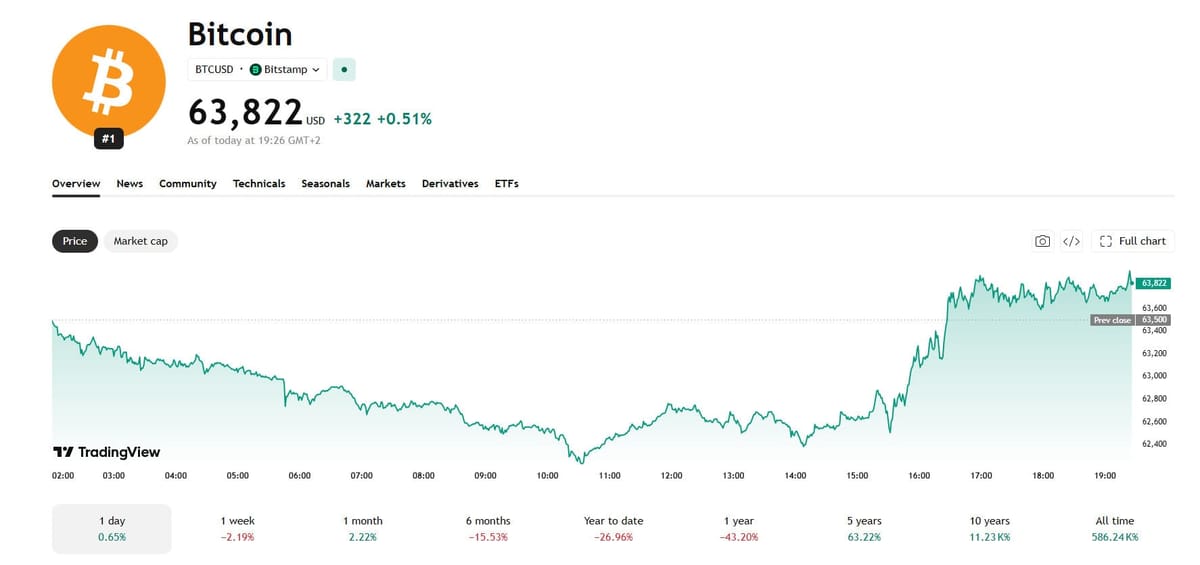Open the embed code icon
The image size is (1200, 565).
[1071, 241]
